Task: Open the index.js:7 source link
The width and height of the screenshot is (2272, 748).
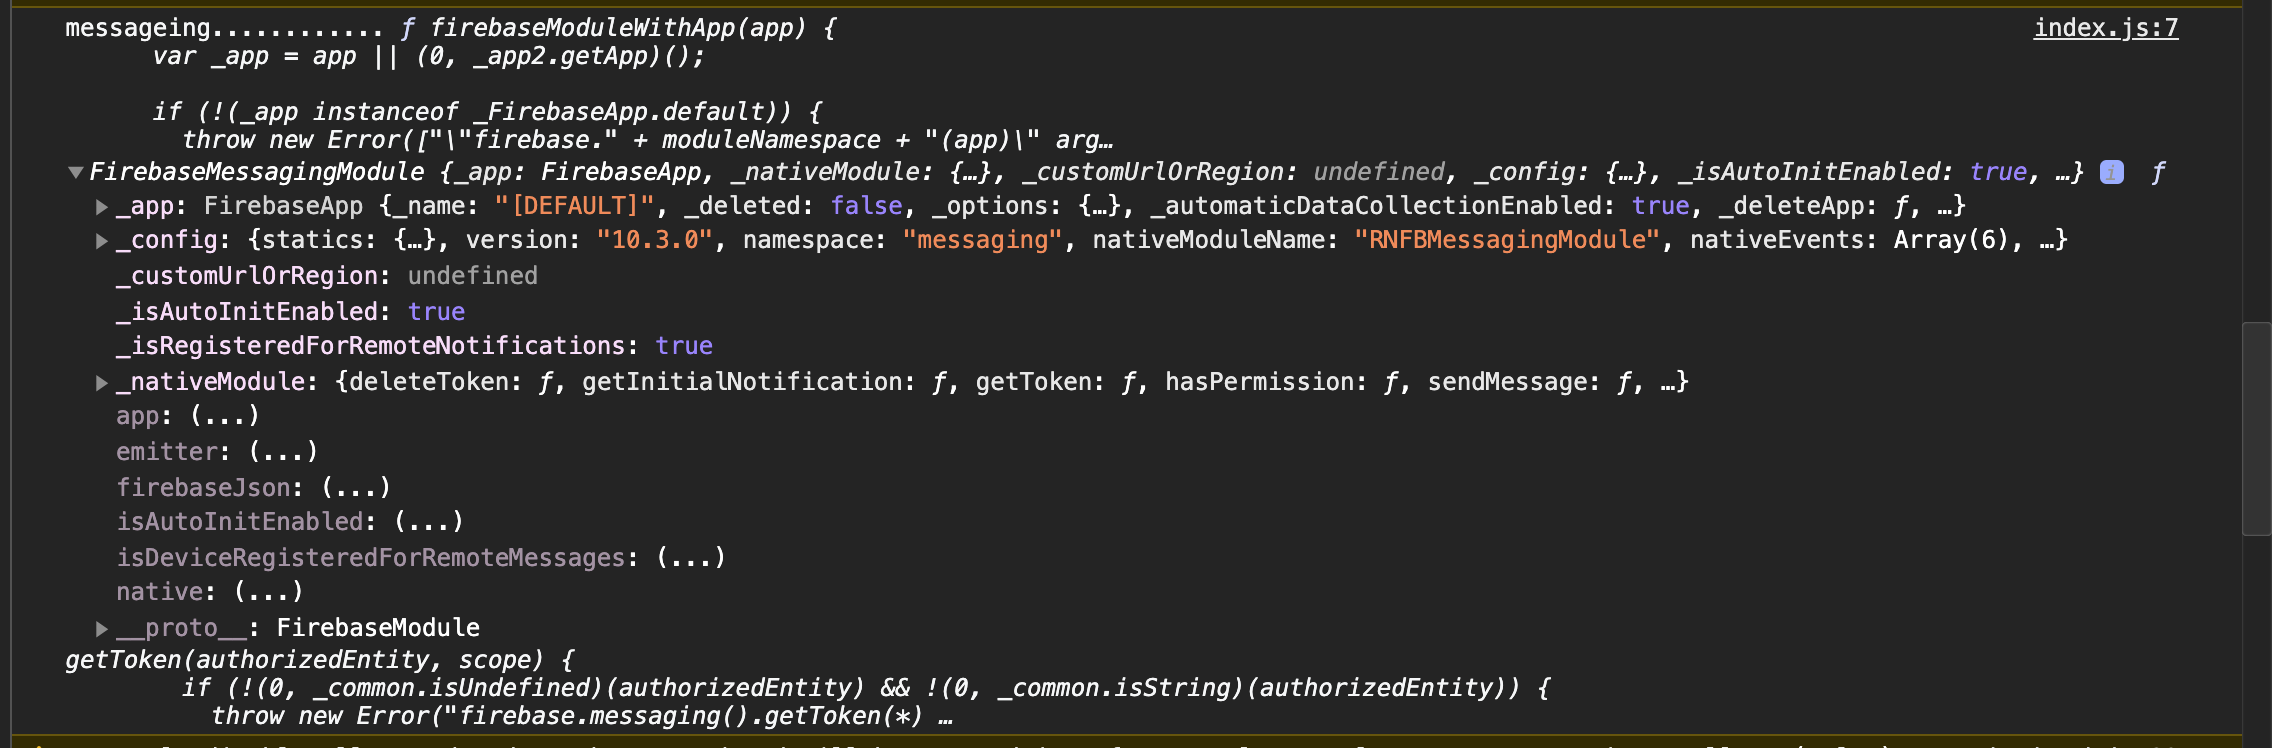Action: [x=2106, y=28]
